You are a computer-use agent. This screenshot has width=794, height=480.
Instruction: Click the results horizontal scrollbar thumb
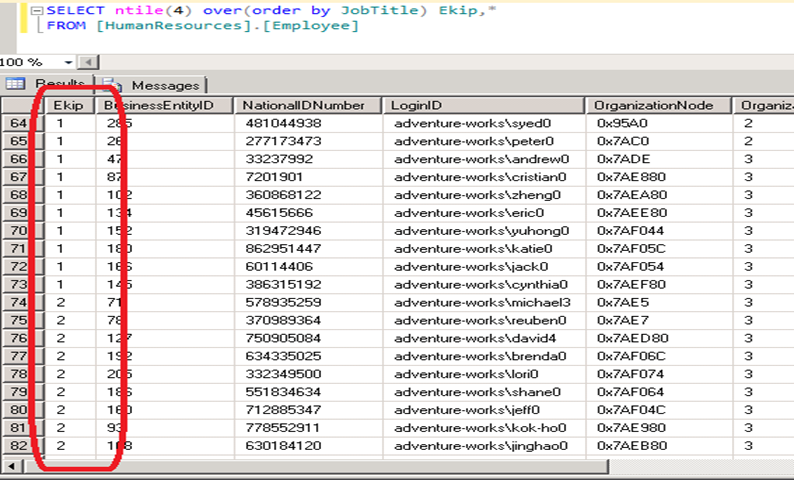[315, 466]
